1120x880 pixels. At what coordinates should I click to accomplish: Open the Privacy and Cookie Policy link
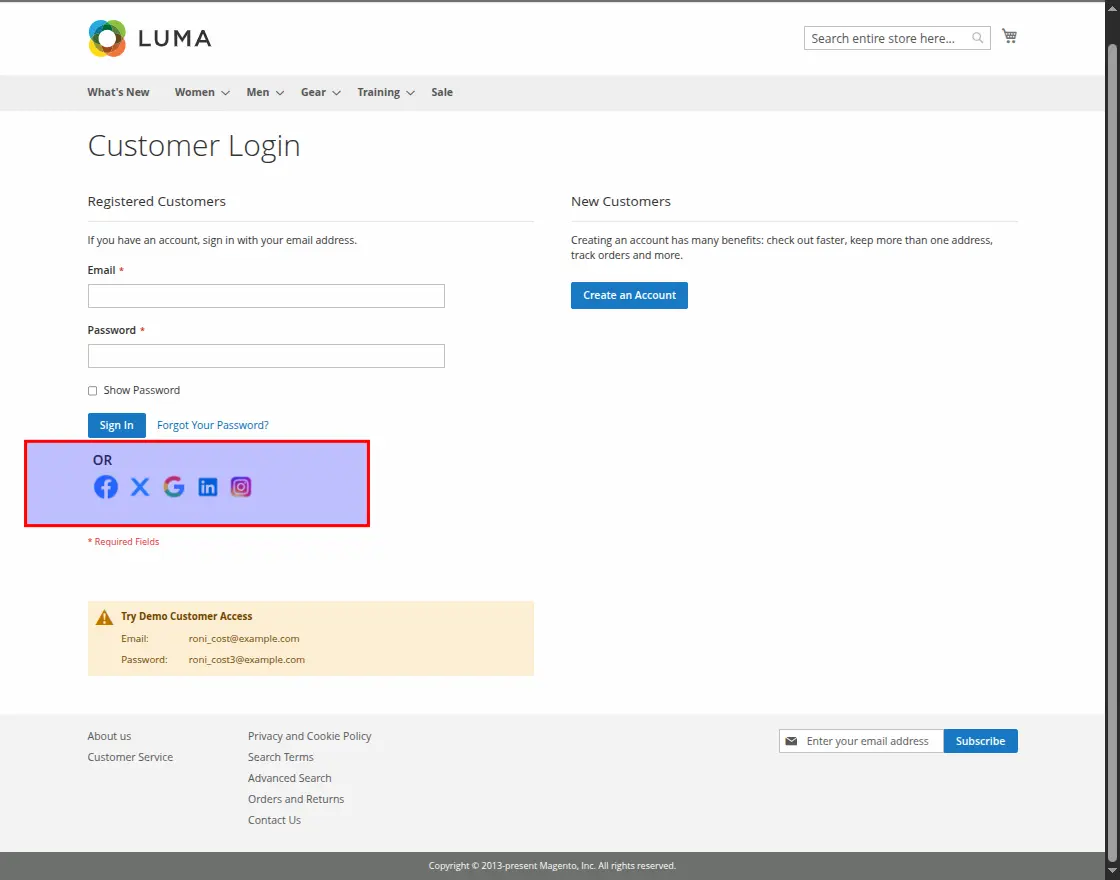tap(309, 736)
